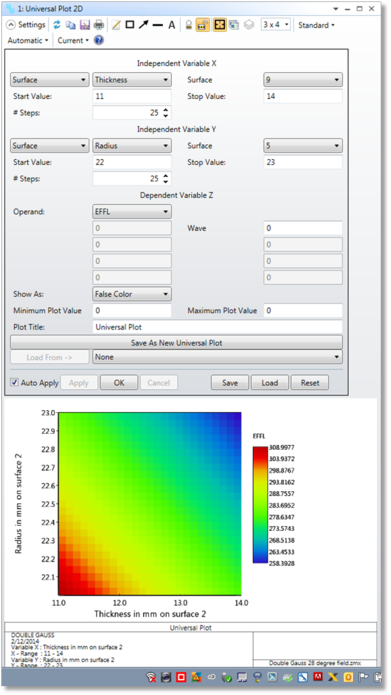This screenshot has height=695, width=391.
Task: Open the Standard menu
Action: [x=316, y=25]
